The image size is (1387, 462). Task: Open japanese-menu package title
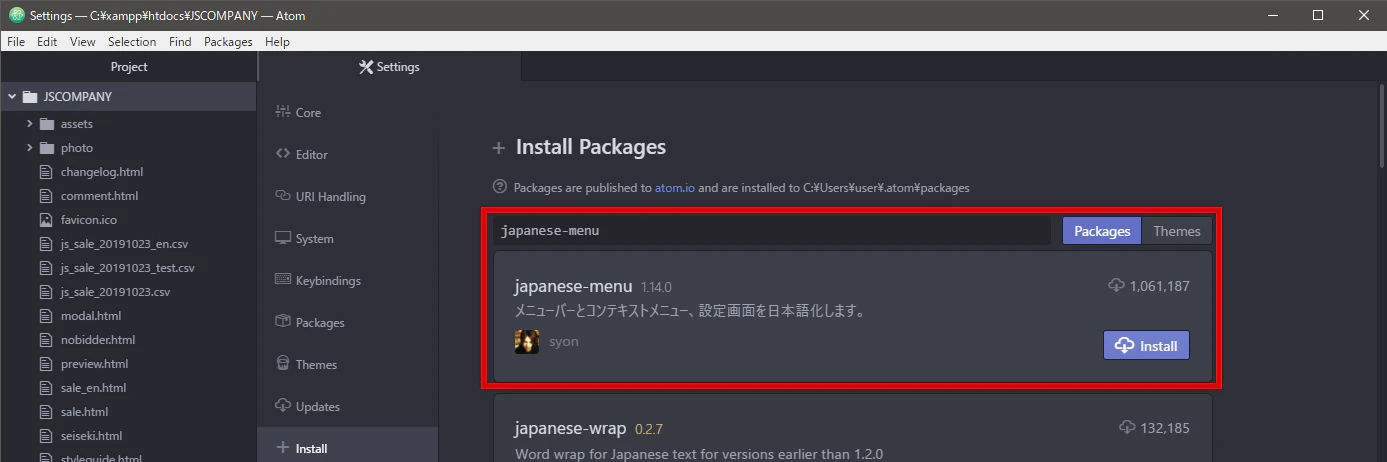pos(573,286)
